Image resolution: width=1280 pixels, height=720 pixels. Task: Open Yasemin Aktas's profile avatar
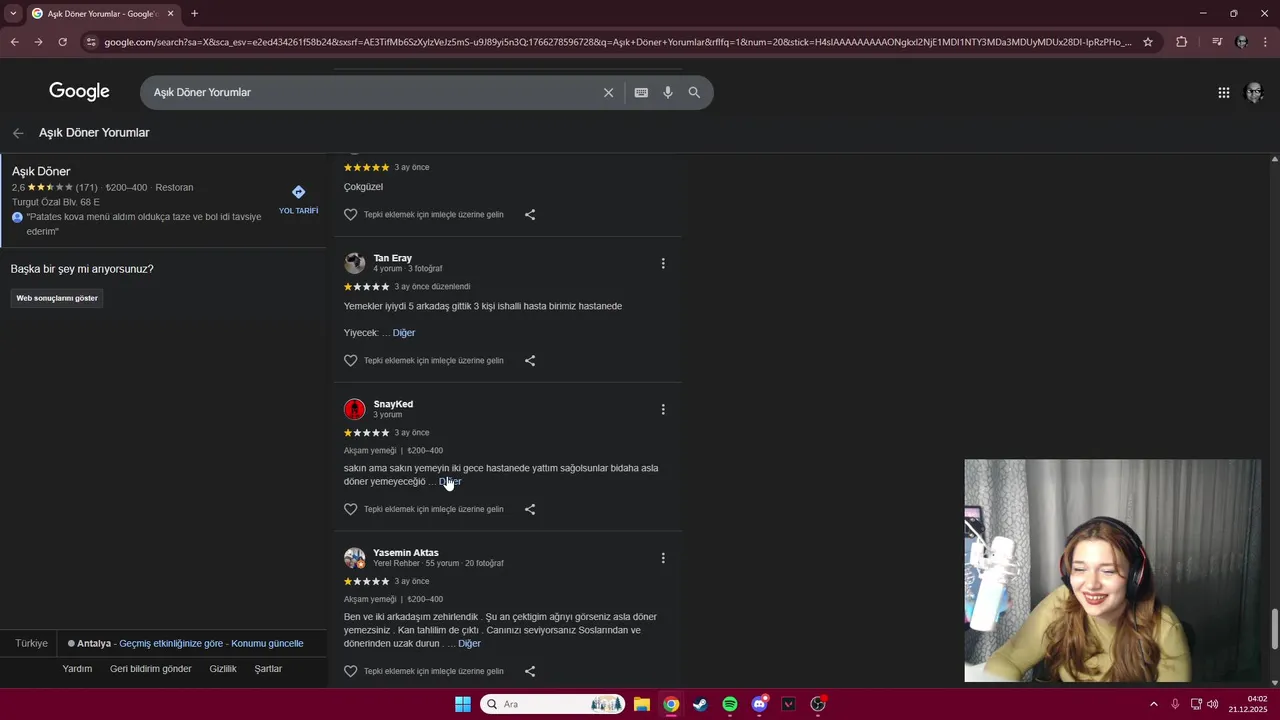coord(355,558)
